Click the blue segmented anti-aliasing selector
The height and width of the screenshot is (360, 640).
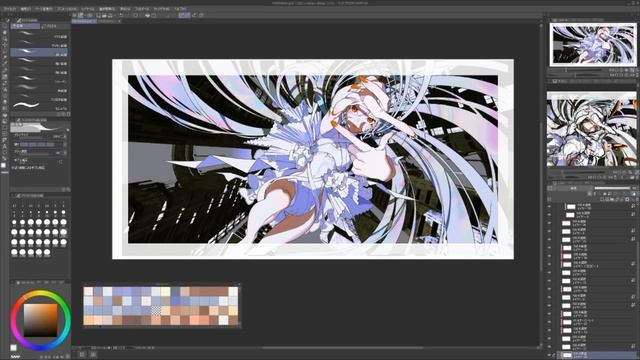tap(38, 144)
